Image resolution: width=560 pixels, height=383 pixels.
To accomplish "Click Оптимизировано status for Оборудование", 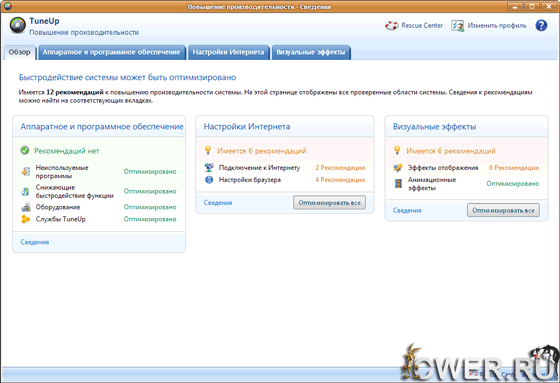I will [x=150, y=207].
